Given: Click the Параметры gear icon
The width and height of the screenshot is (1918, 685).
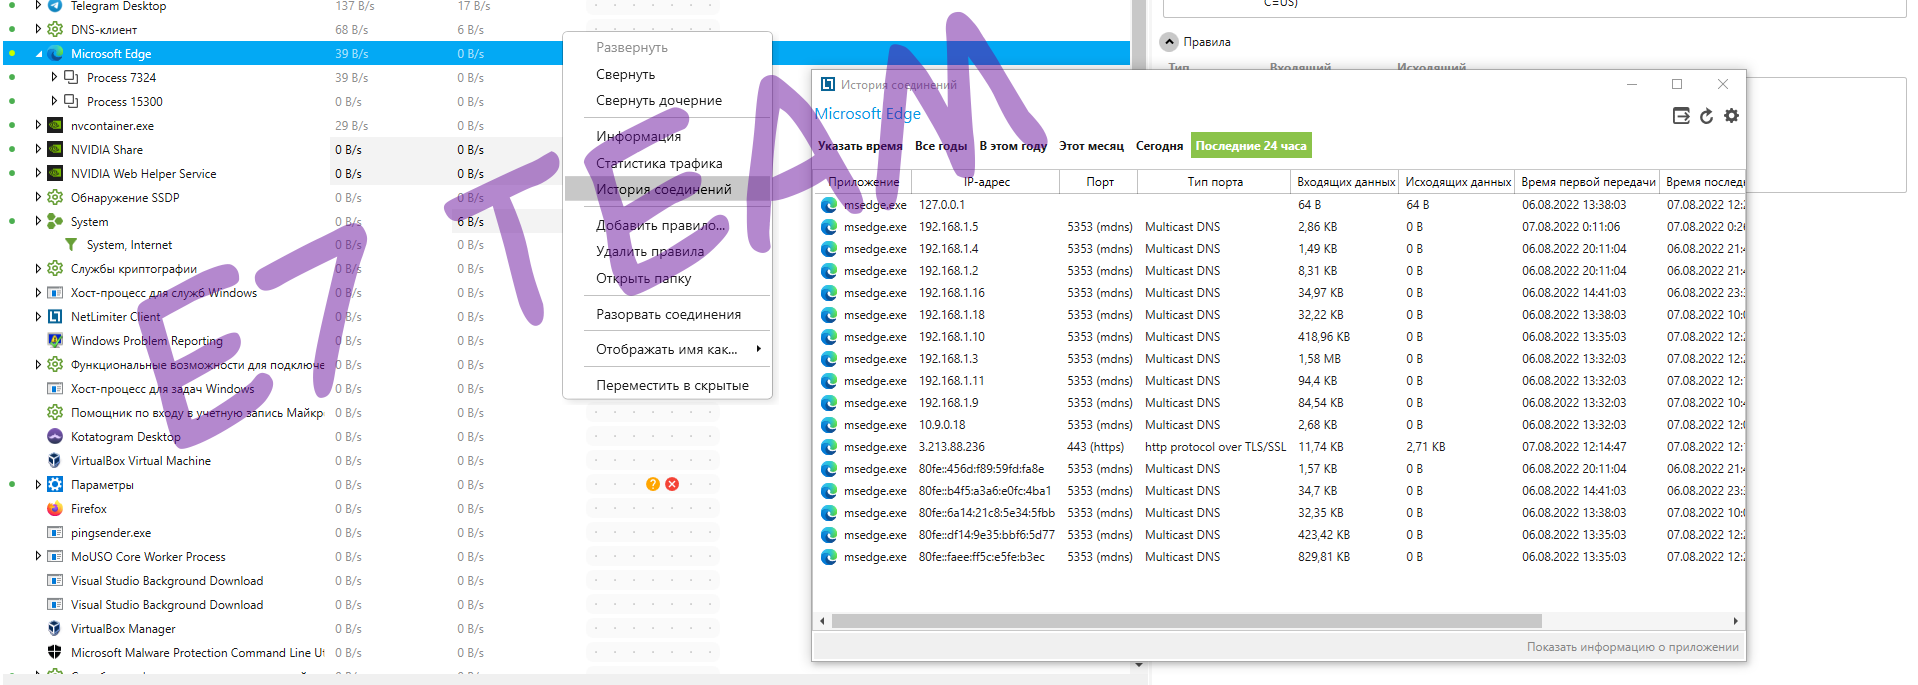Looking at the screenshot, I should 55,485.
